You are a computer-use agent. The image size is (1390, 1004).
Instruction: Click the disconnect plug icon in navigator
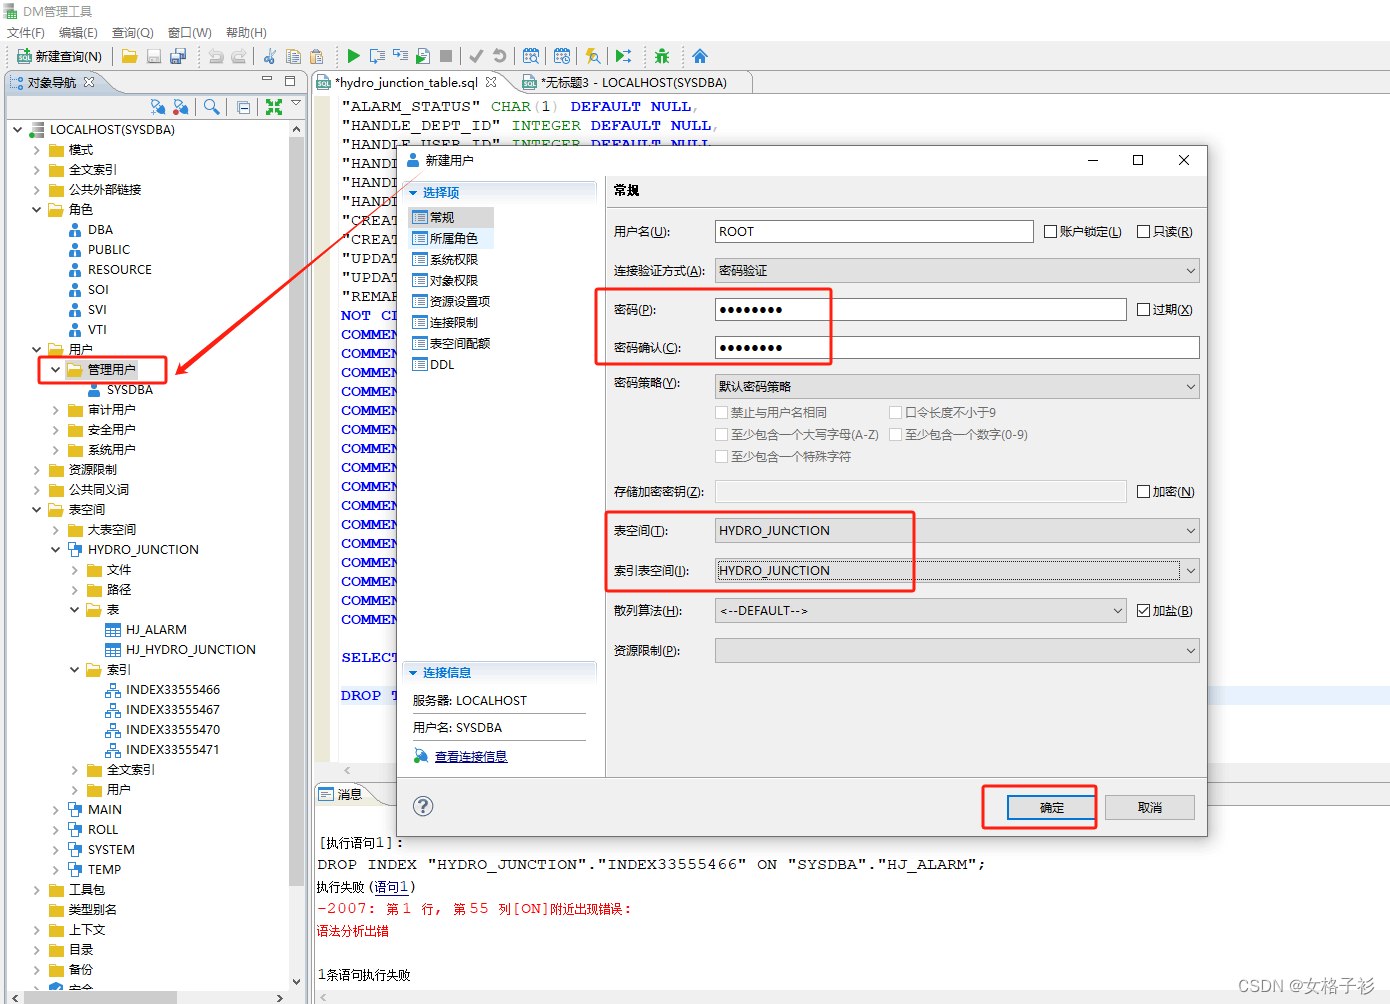(180, 106)
